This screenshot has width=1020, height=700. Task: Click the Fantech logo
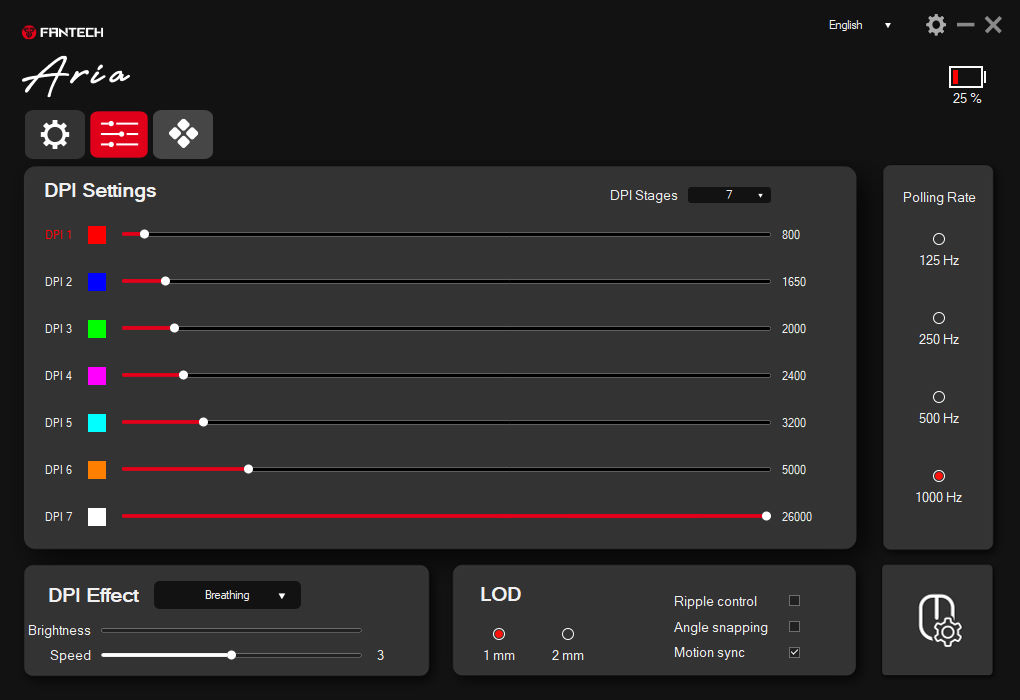(62, 33)
